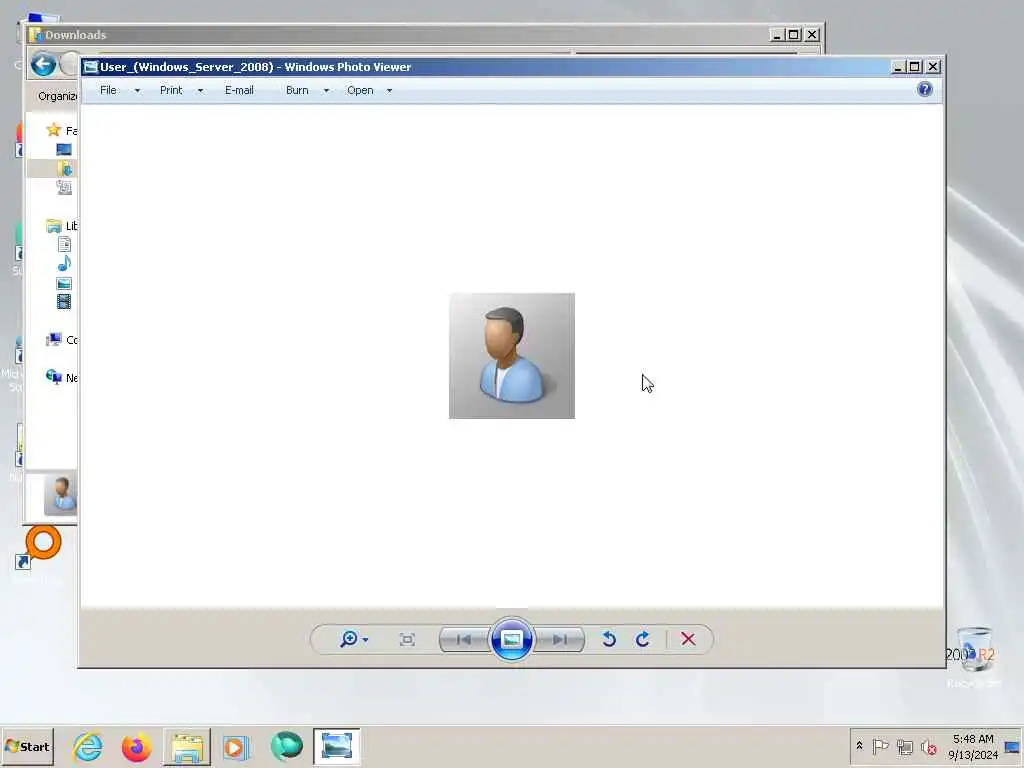Select Downloads folder icon under Favorites

click(64, 168)
